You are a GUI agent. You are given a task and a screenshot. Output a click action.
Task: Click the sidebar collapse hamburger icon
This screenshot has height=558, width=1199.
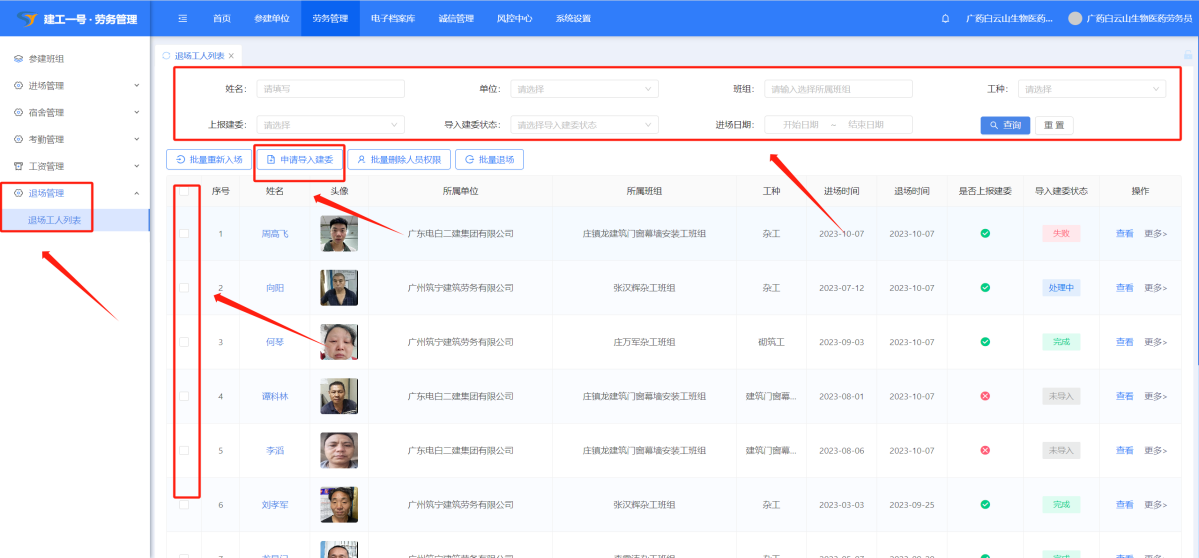[182, 18]
